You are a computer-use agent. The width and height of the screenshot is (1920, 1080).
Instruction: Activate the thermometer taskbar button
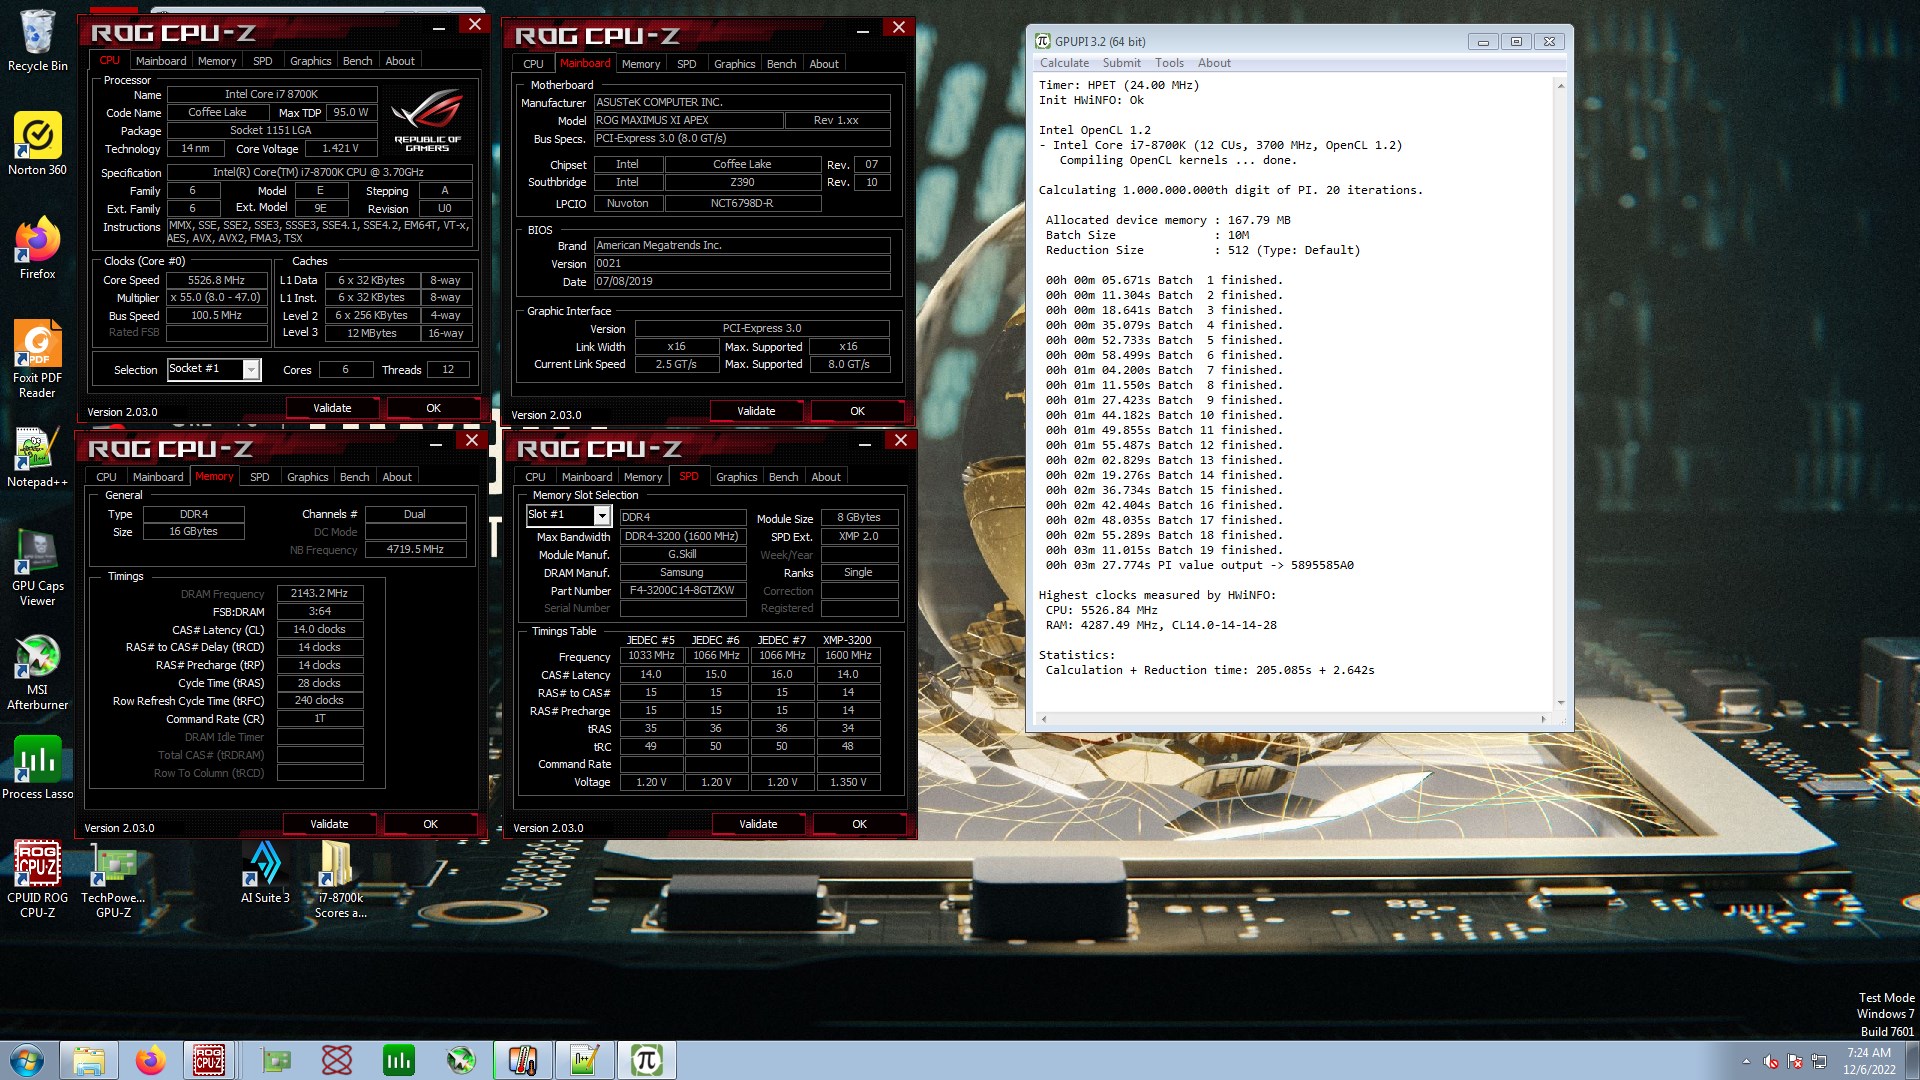pos(523,1060)
